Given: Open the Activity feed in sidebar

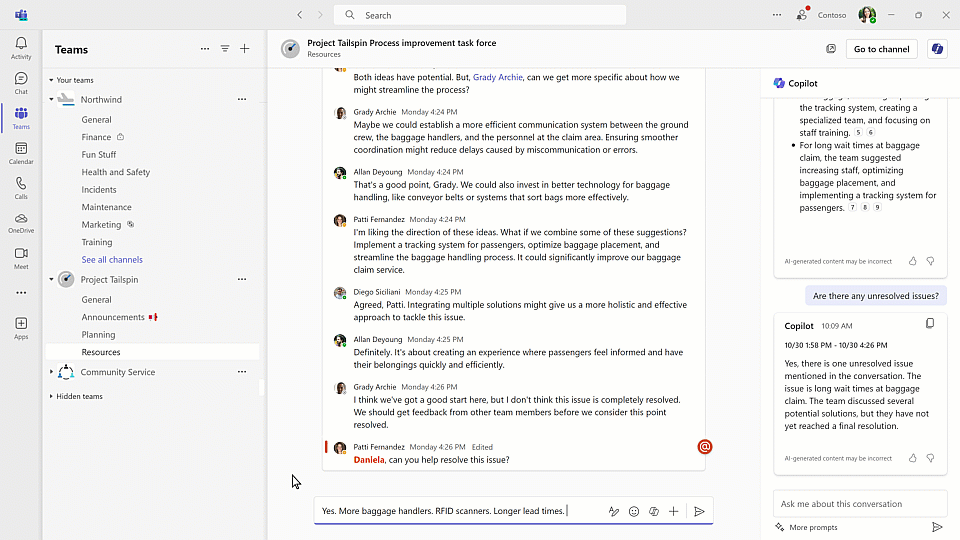Looking at the screenshot, I should 21,48.
